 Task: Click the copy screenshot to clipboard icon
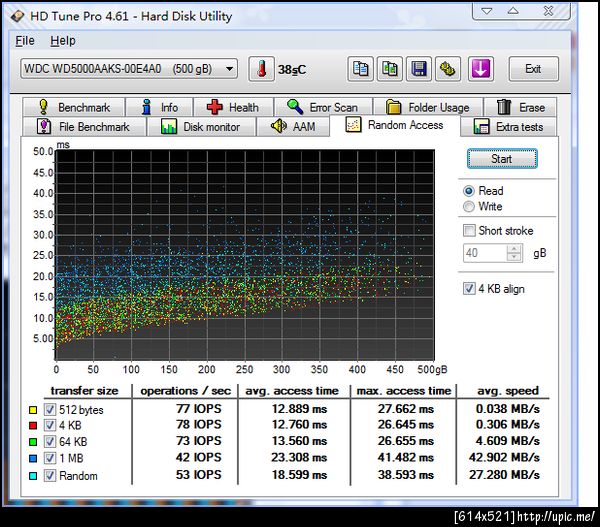tap(390, 69)
